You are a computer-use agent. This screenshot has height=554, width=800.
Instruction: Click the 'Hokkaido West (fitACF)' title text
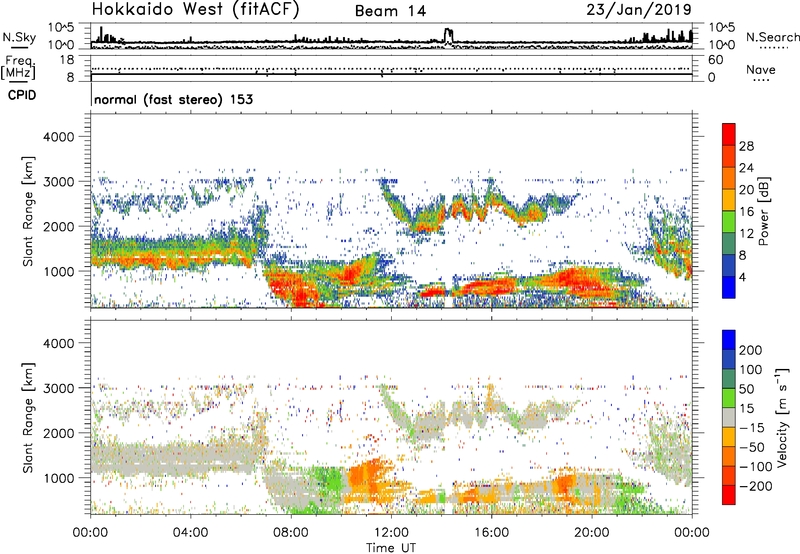tap(195, 9)
